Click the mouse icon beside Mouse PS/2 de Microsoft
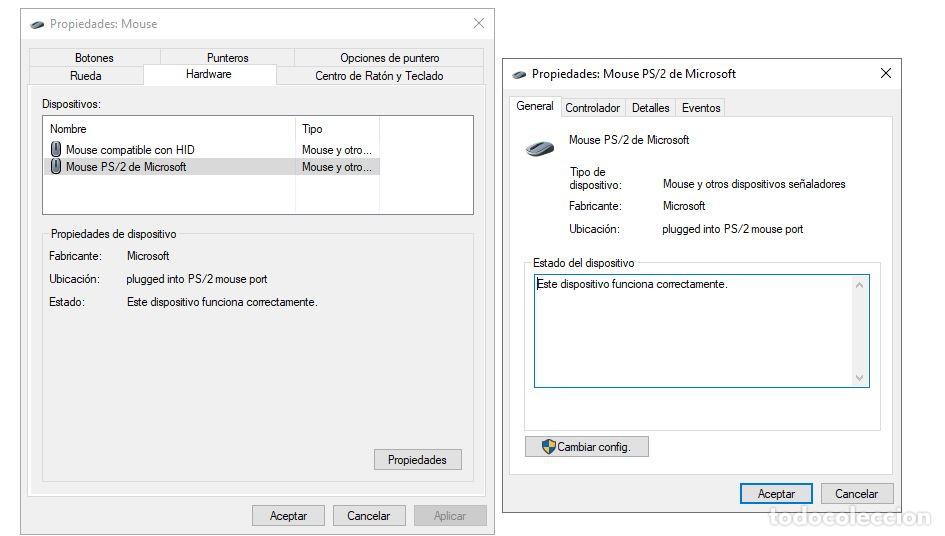Screen dimensions: 945x536 tap(56, 166)
